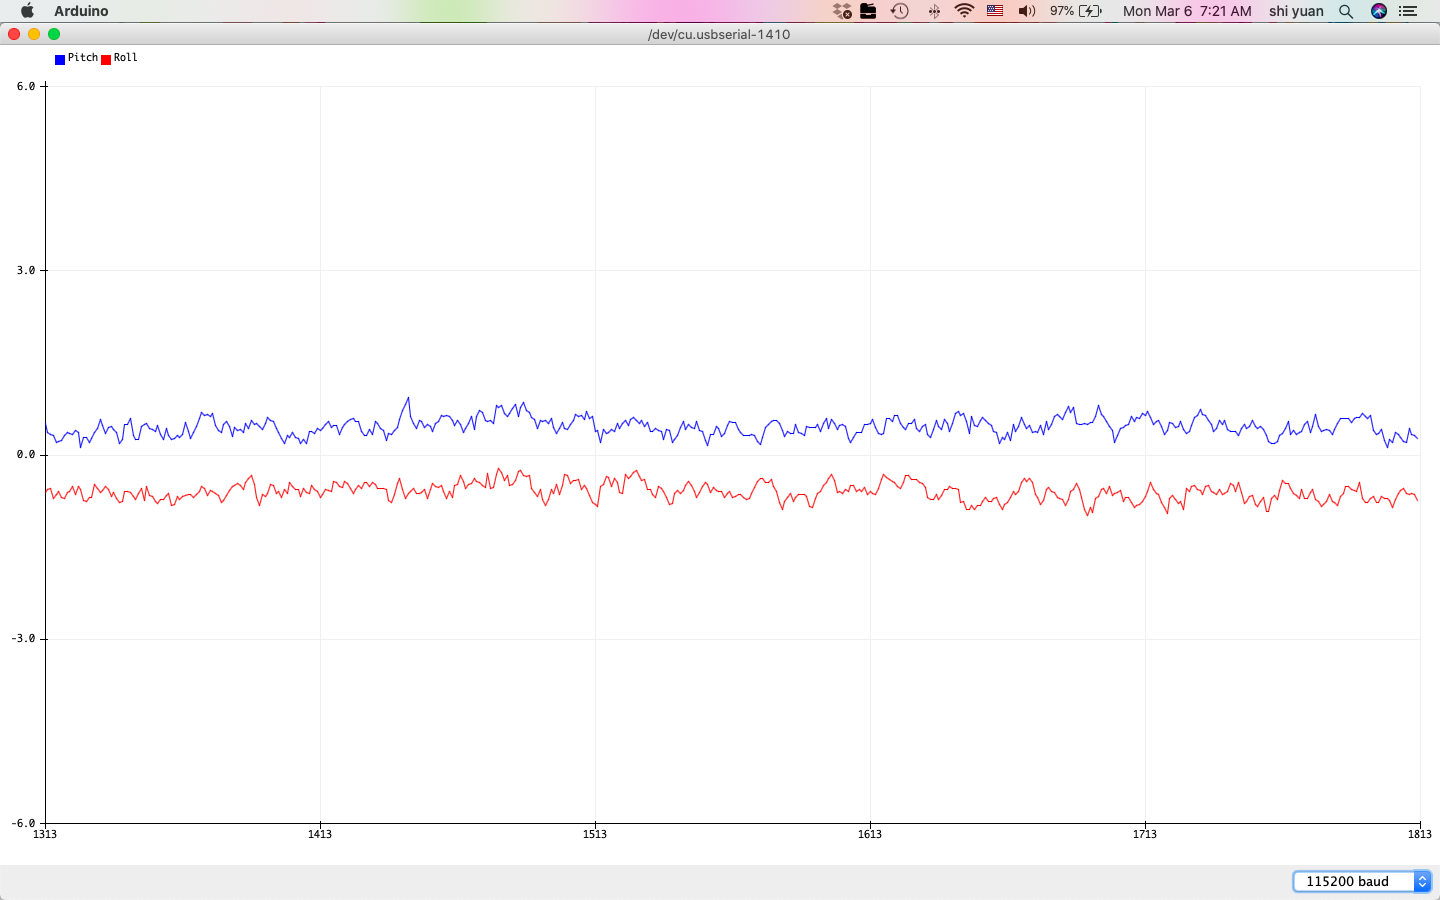Click the 1413 x-axis label

point(320,834)
